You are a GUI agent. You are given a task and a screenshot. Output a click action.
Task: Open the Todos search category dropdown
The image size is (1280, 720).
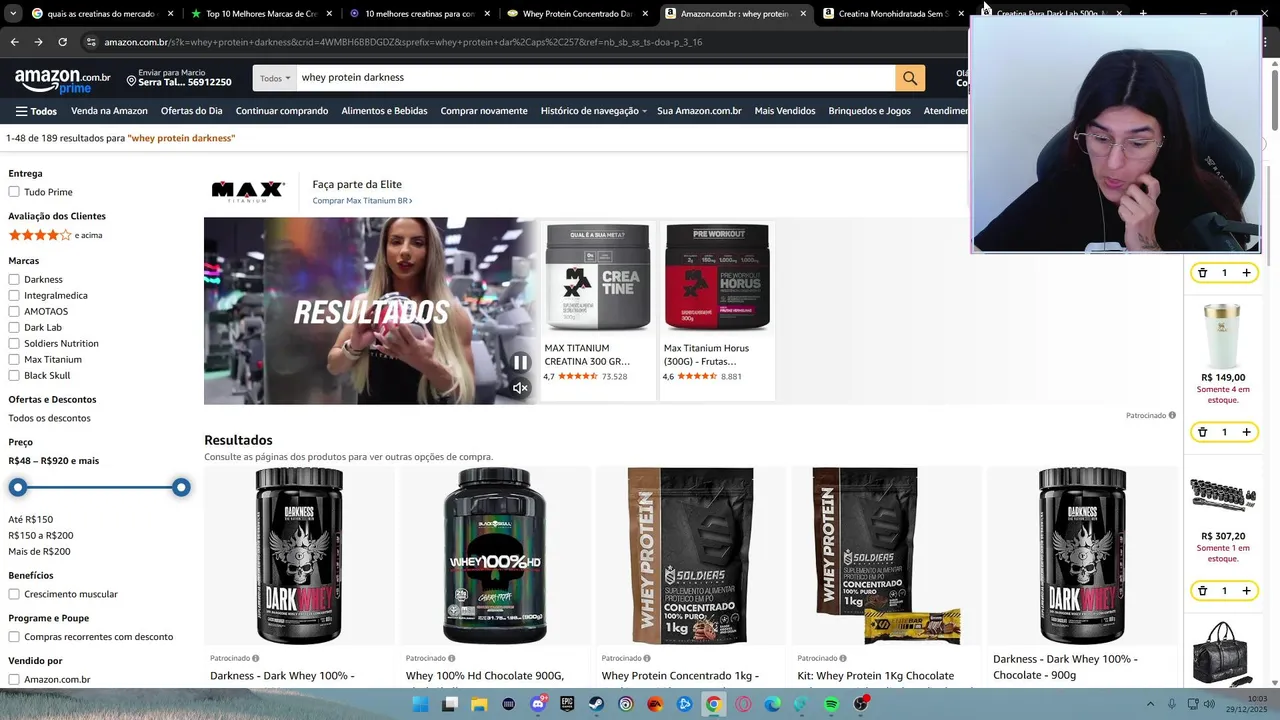[275, 78]
